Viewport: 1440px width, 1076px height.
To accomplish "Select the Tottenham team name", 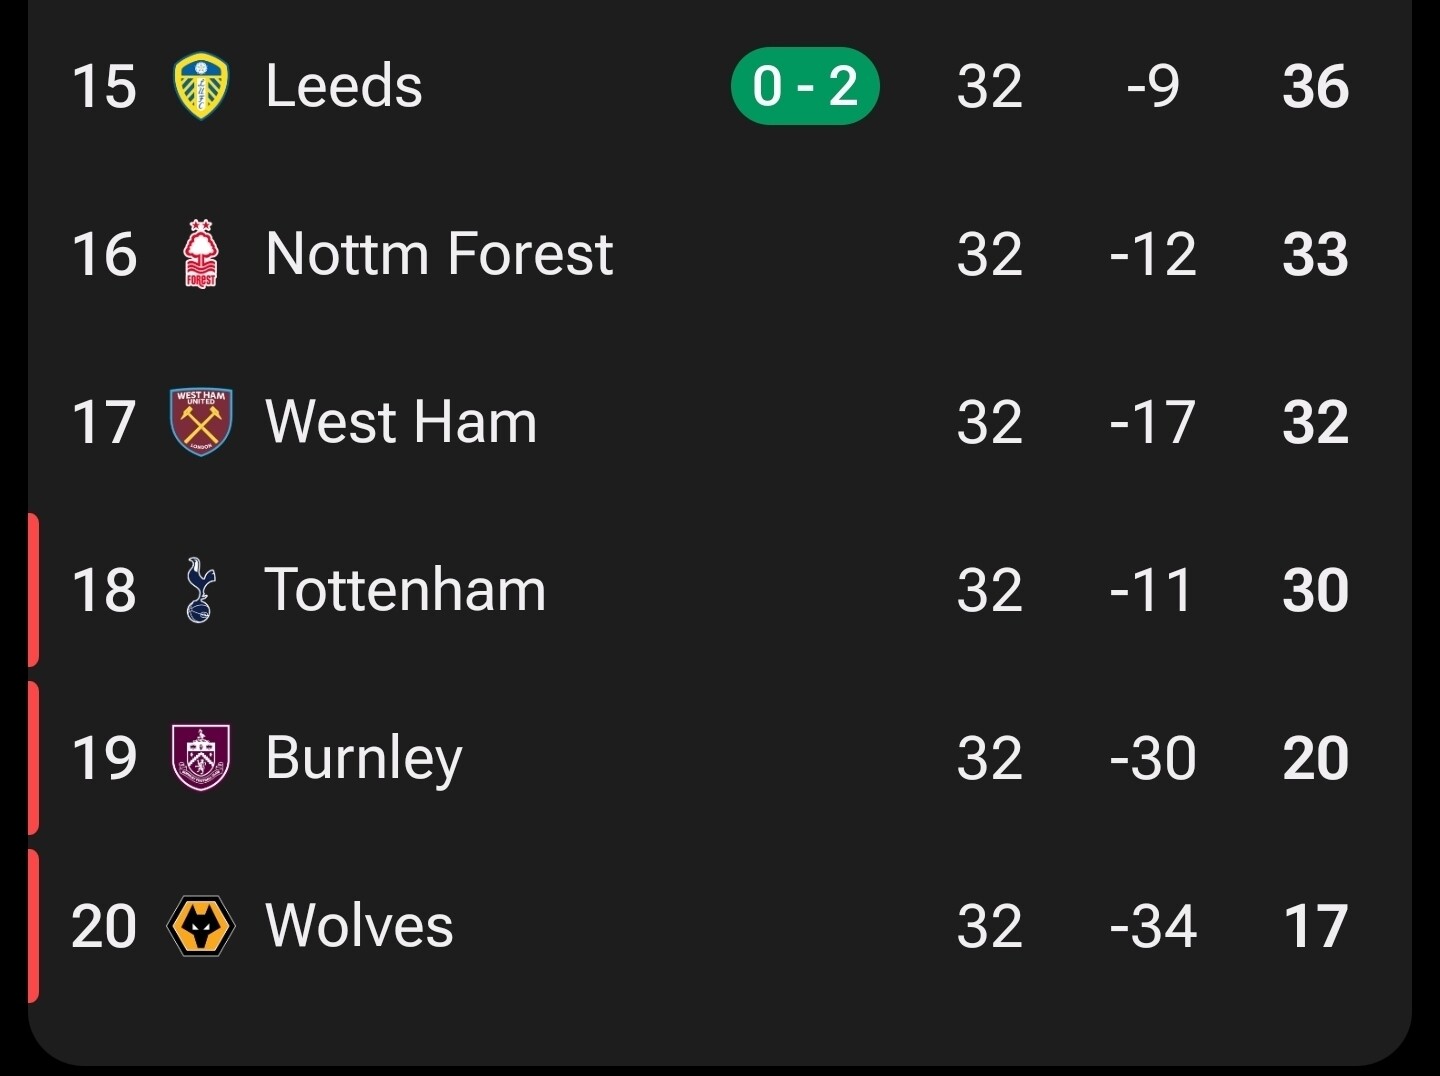I will coord(405,590).
